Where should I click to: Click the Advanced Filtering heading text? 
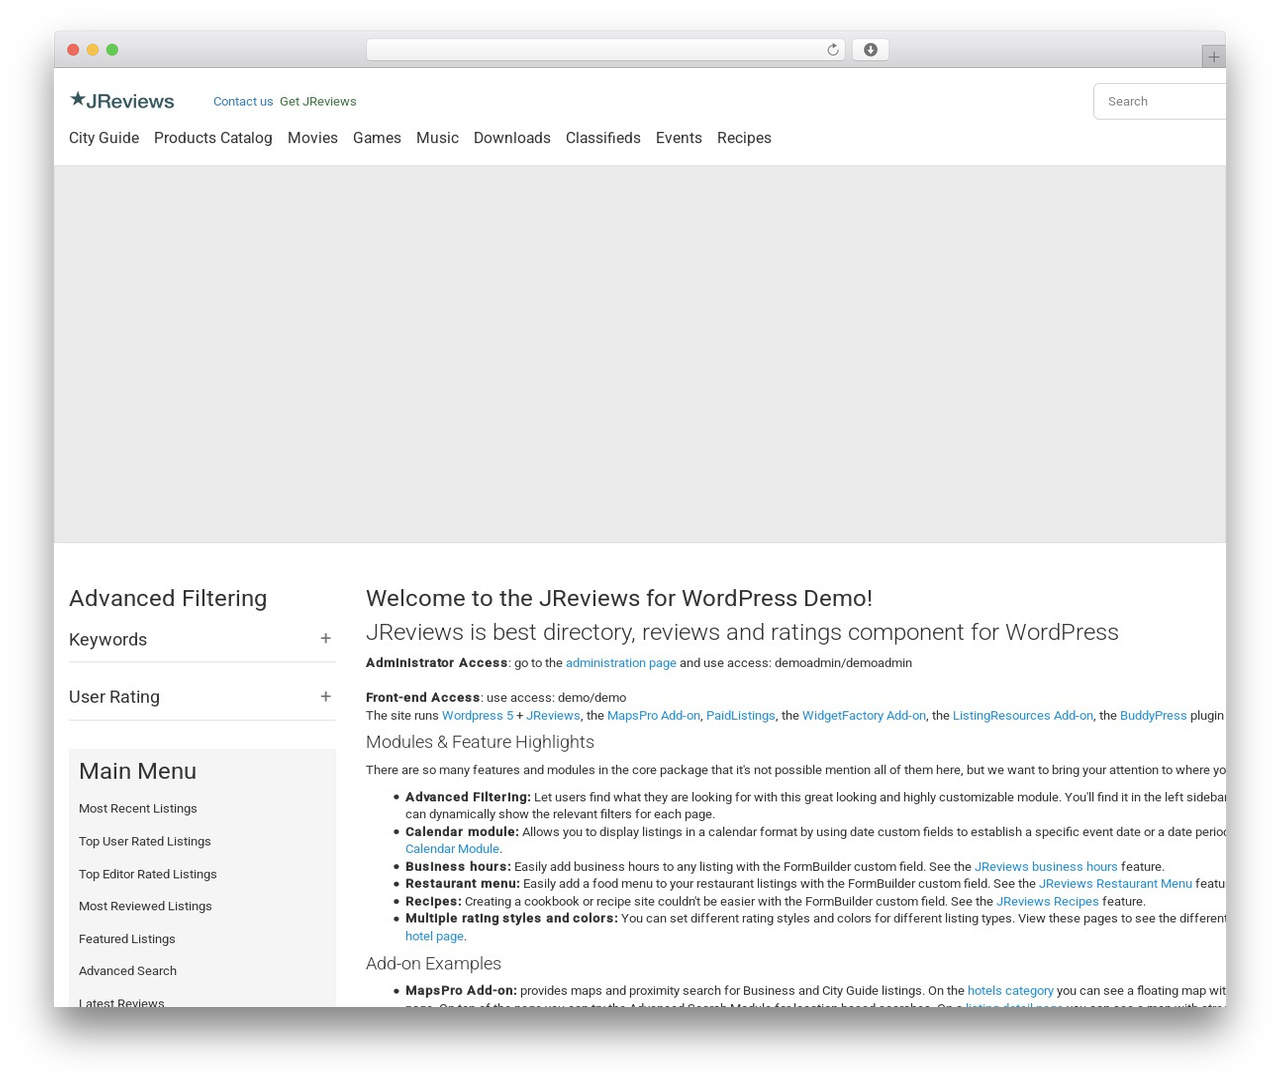click(168, 598)
